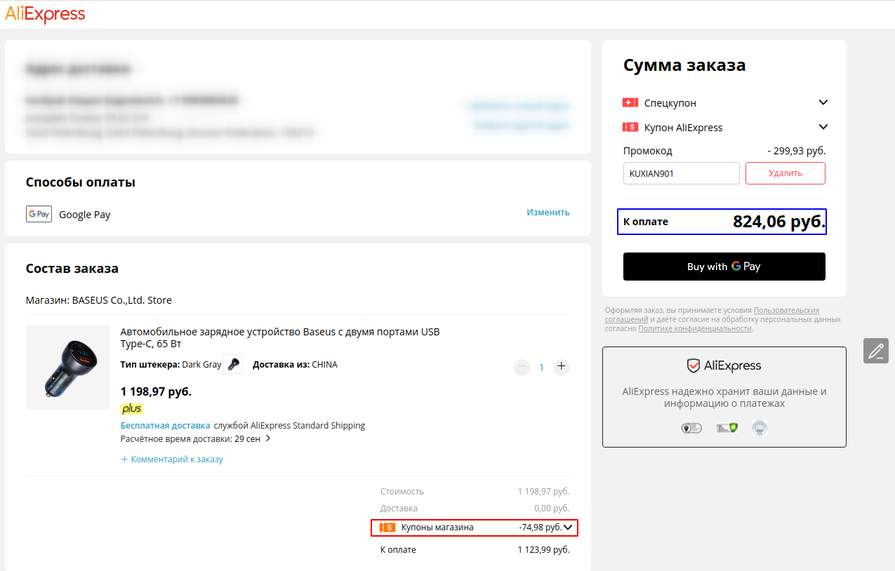The image size is (895, 571).
Task: Open delivery time details arrow after 29 сен
Action: 268,439
